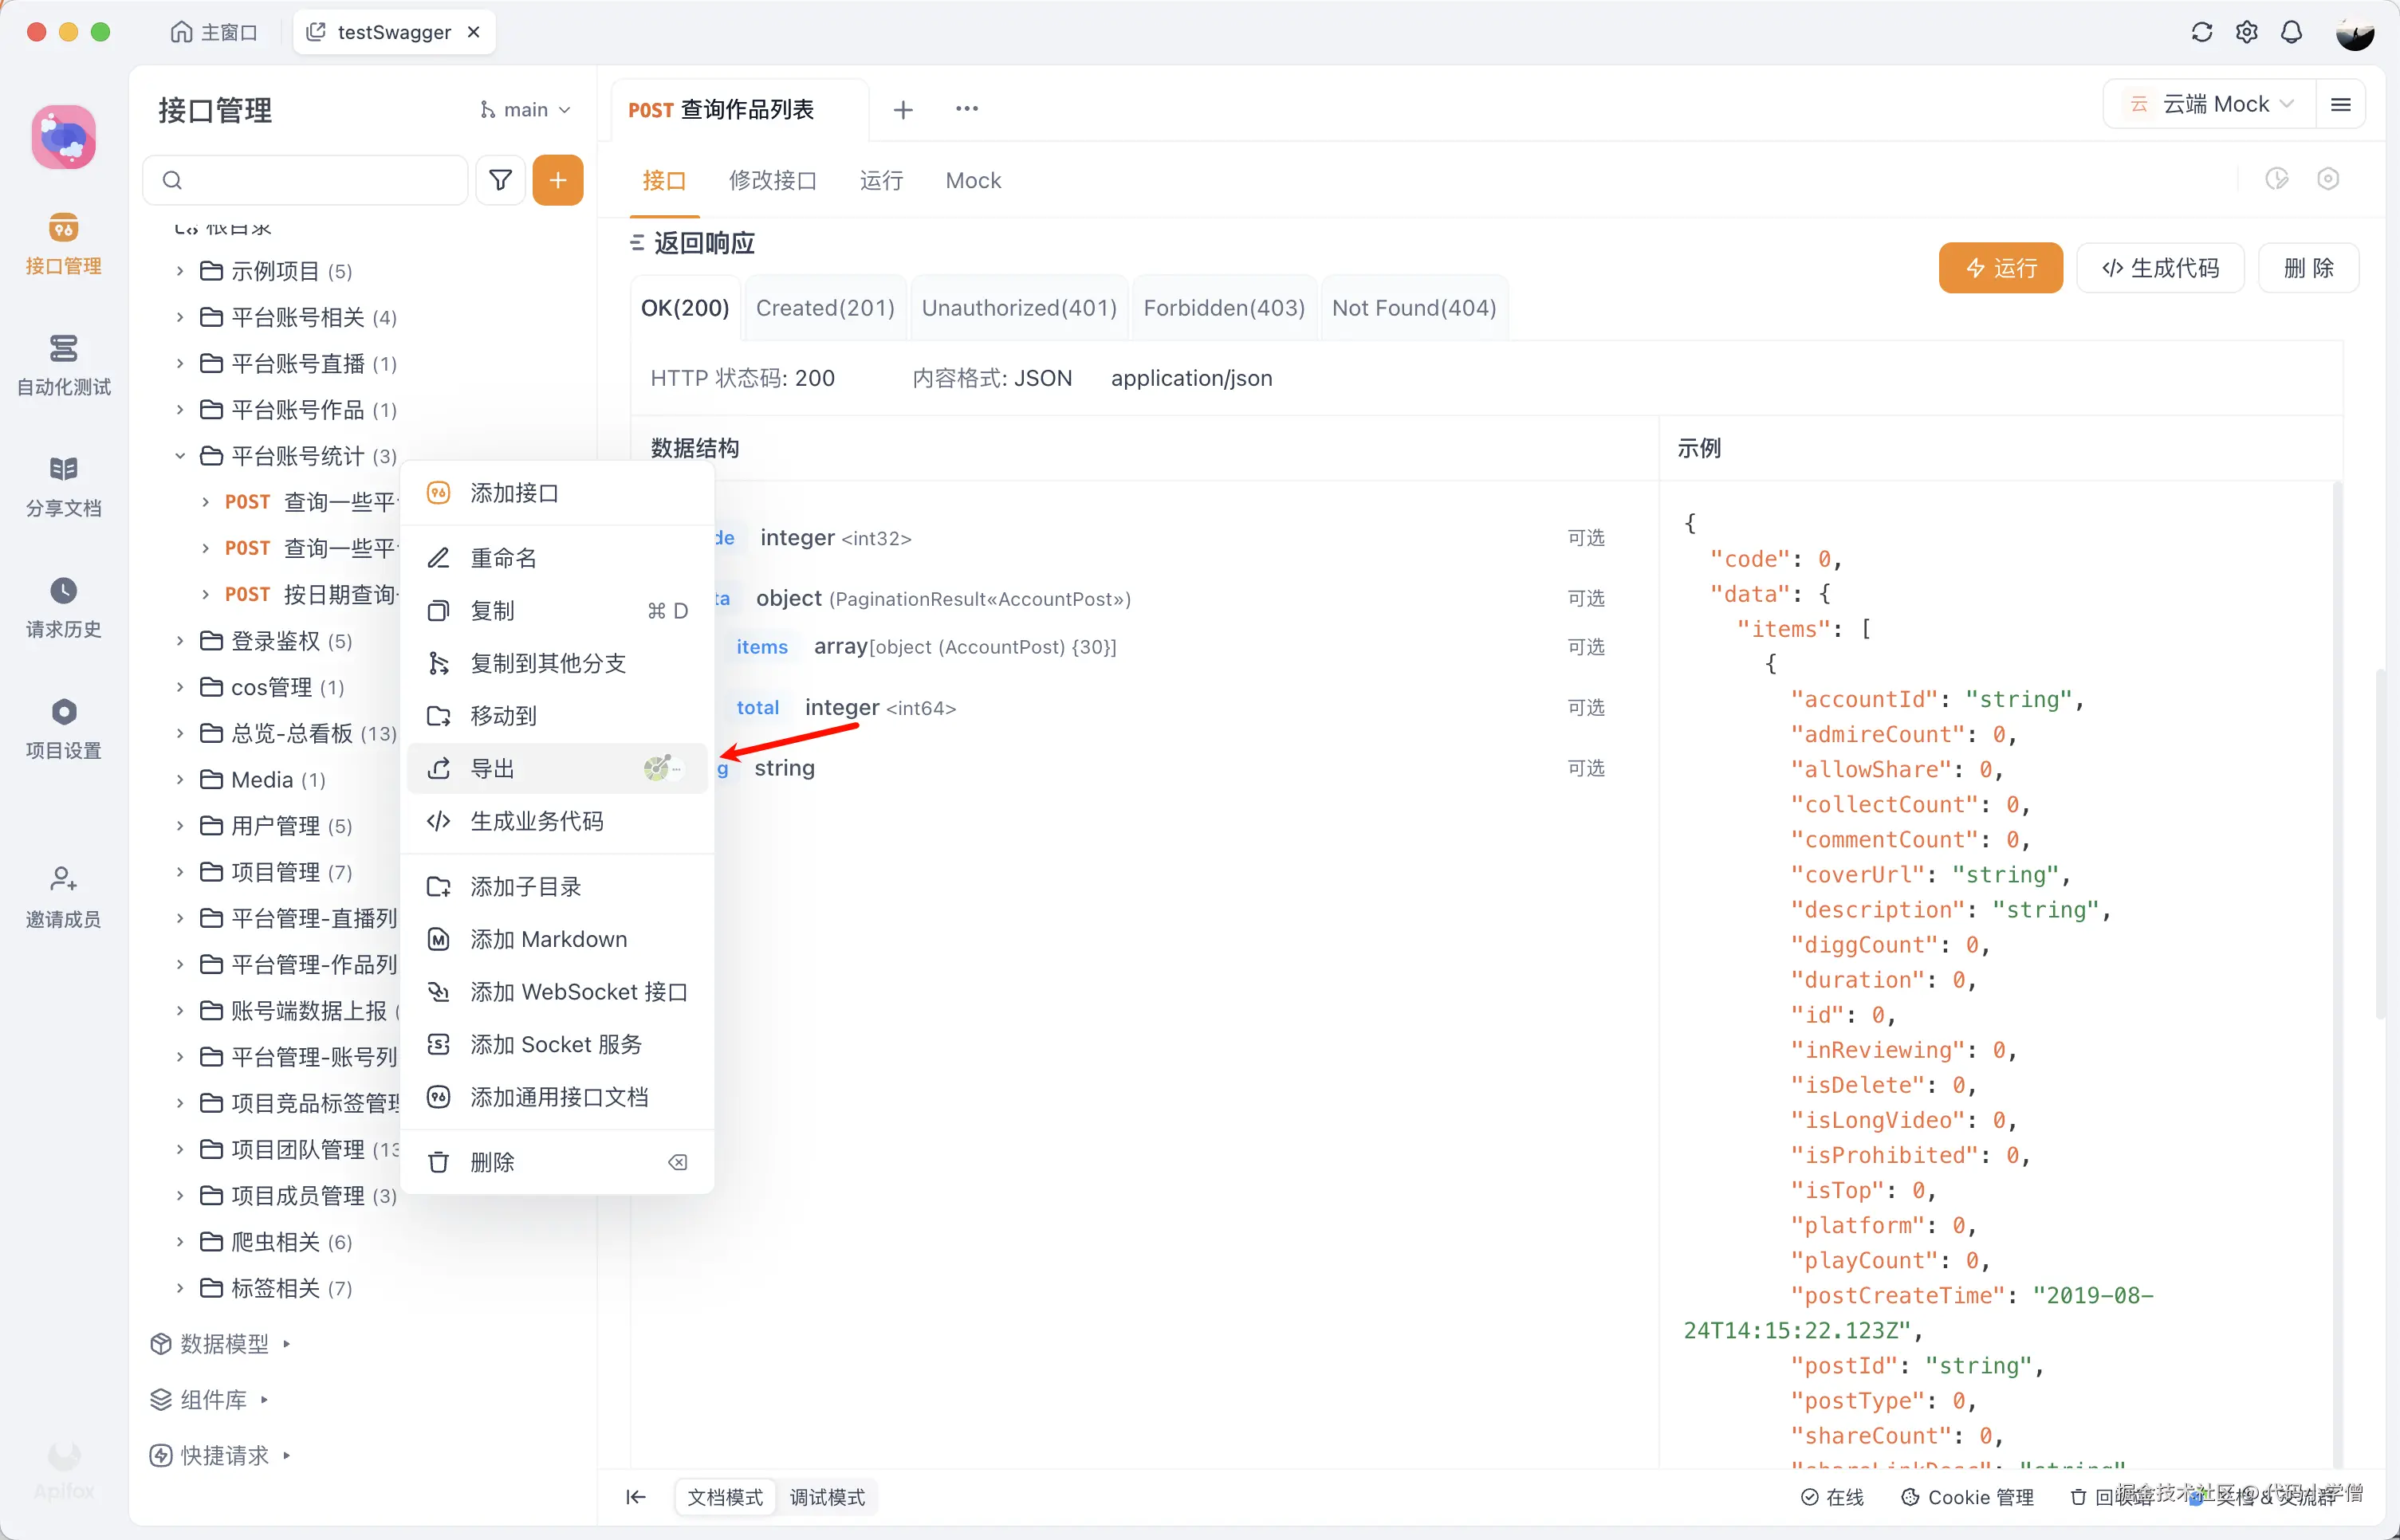Open 请求历史 in the sidebar
Screen dimensions: 2400x1540
tap(63, 607)
